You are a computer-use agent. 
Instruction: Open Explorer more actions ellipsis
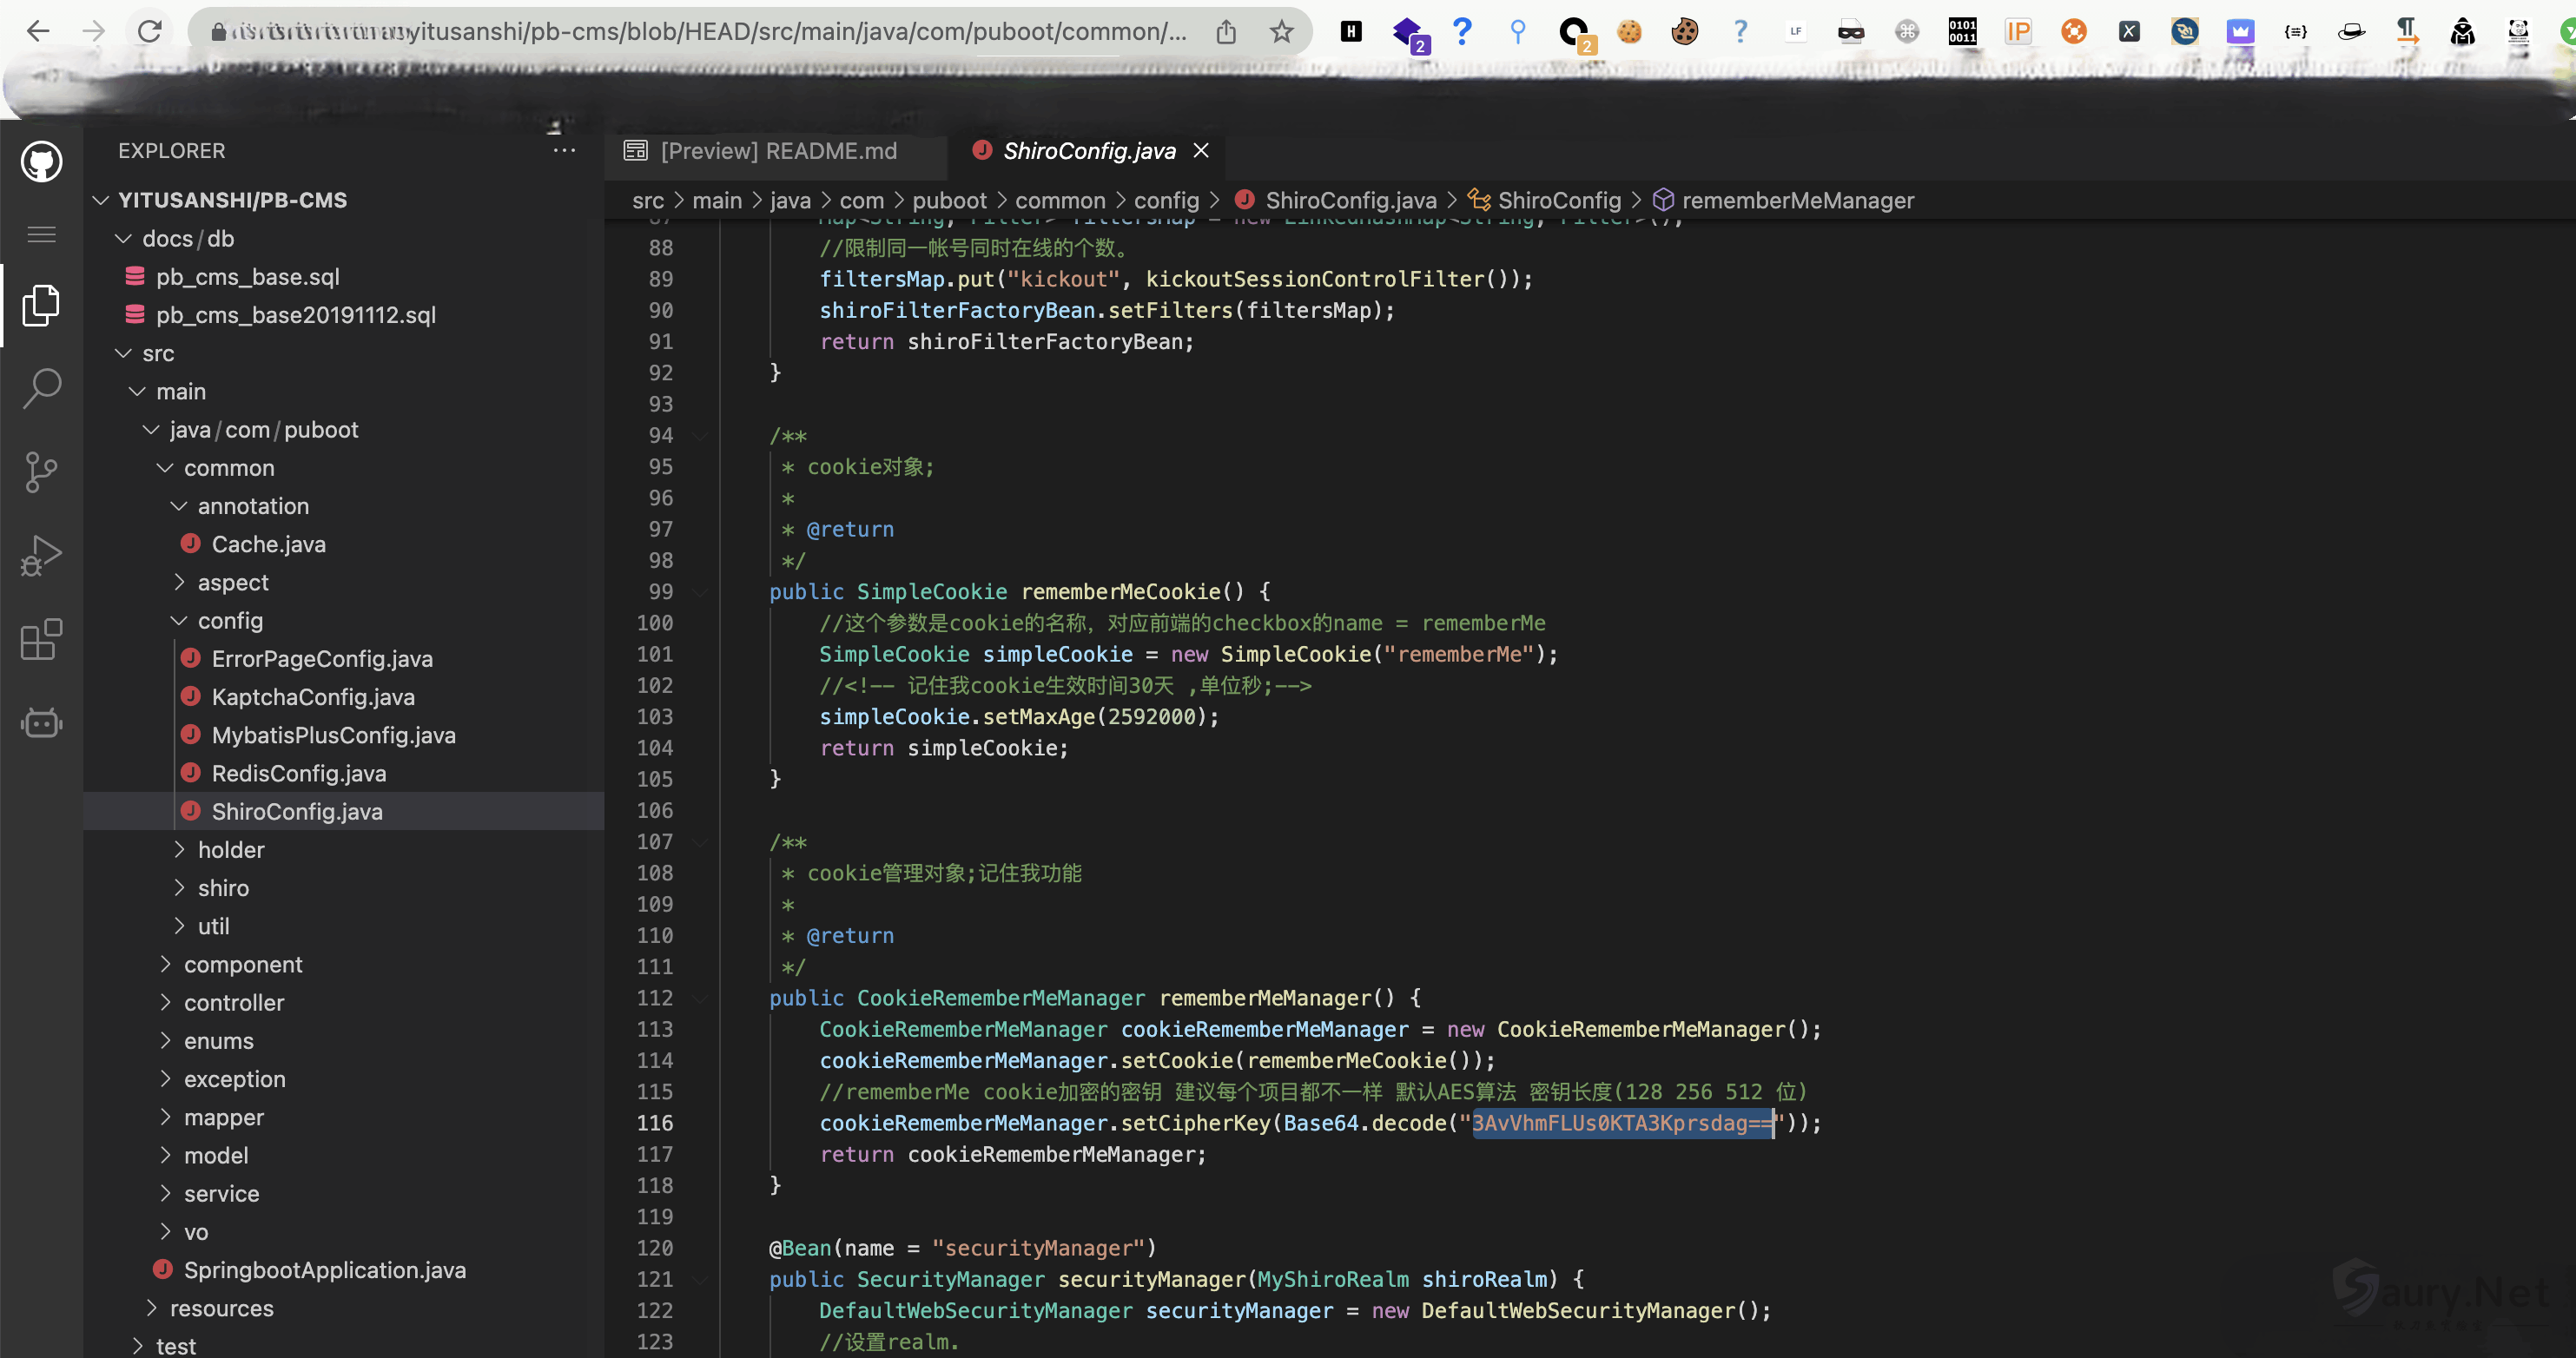564,151
